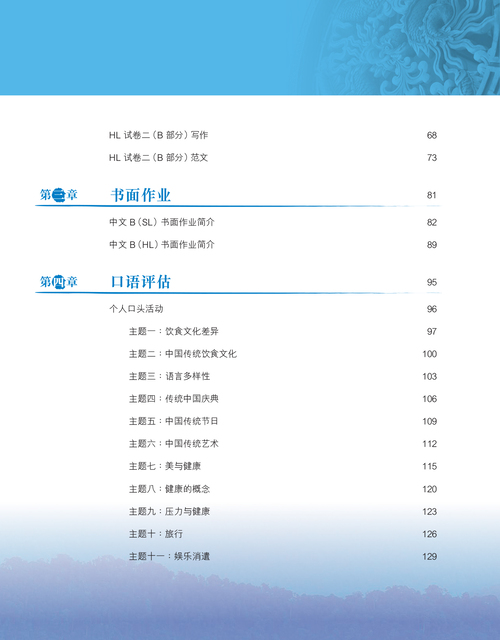Screen dimensions: 500x640
Task: Open 主题十一：娱乐消遣
Action: [x=169, y=556]
